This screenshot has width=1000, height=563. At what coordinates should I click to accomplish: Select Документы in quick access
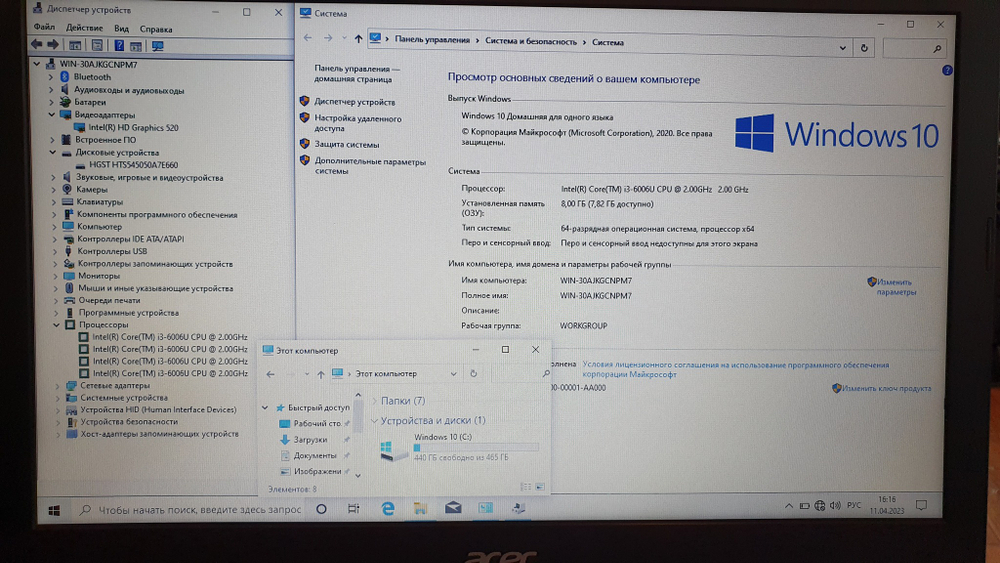pos(314,456)
